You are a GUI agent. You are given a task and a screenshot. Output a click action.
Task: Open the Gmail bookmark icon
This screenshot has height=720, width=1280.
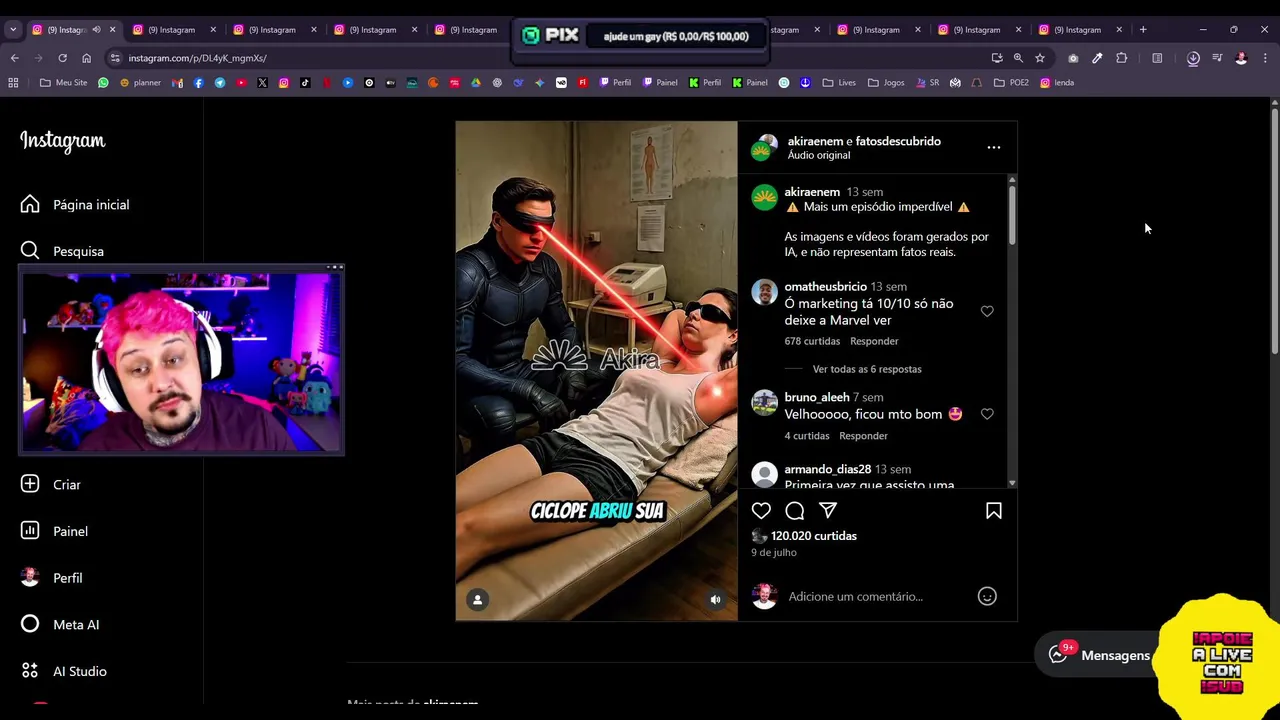point(177,83)
